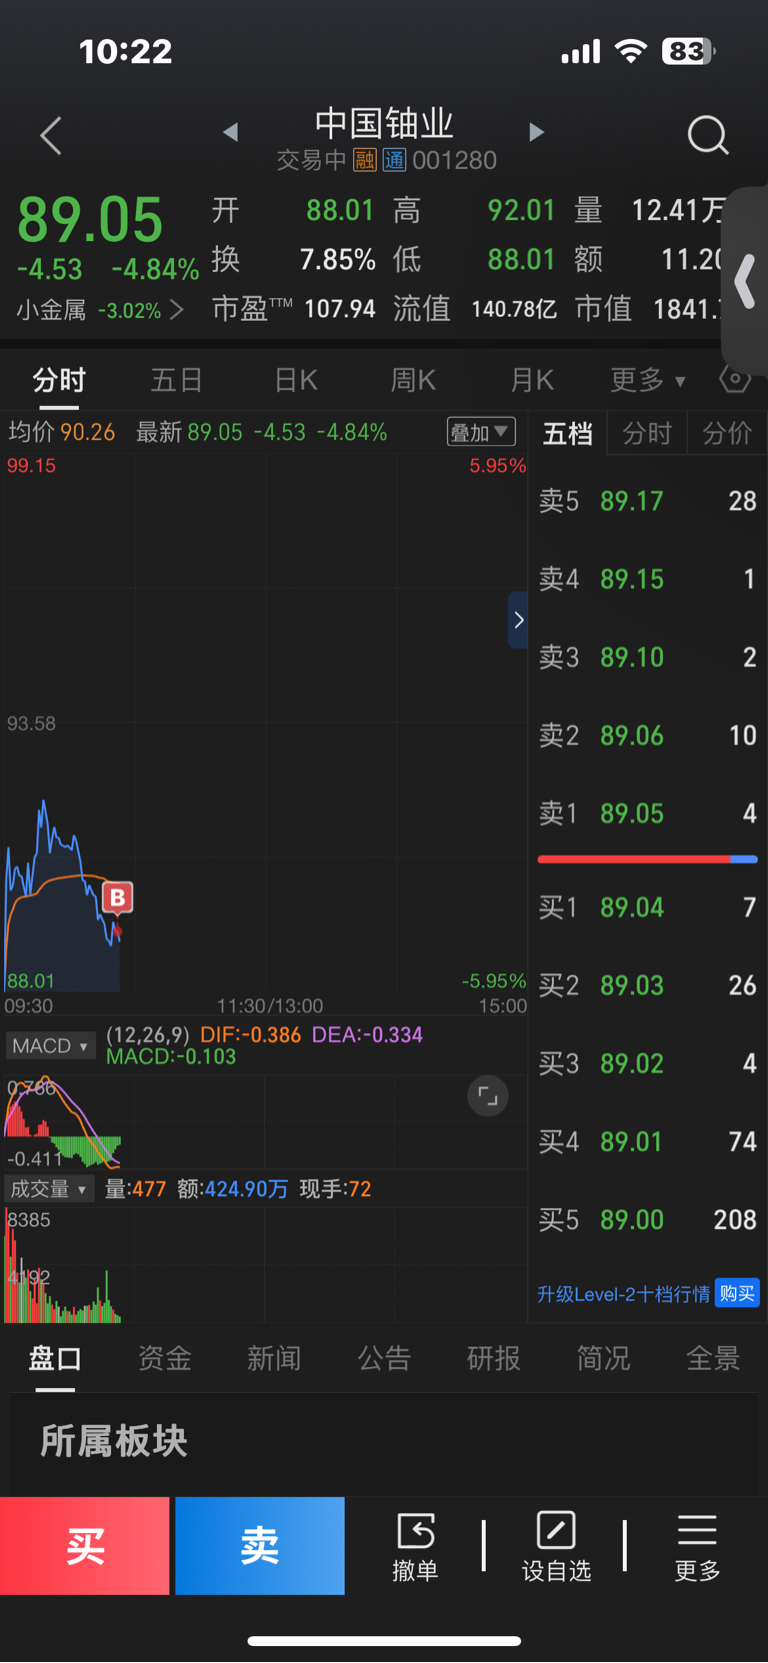The image size is (768, 1663).
Task: Open the search magnifier icon
Action: (x=708, y=135)
